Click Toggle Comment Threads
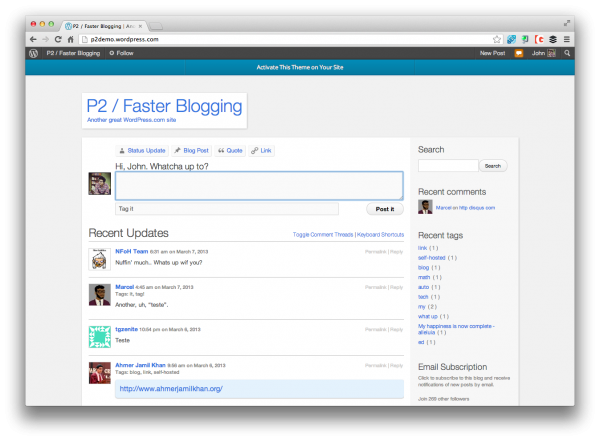600x441 pixels. tap(323, 235)
